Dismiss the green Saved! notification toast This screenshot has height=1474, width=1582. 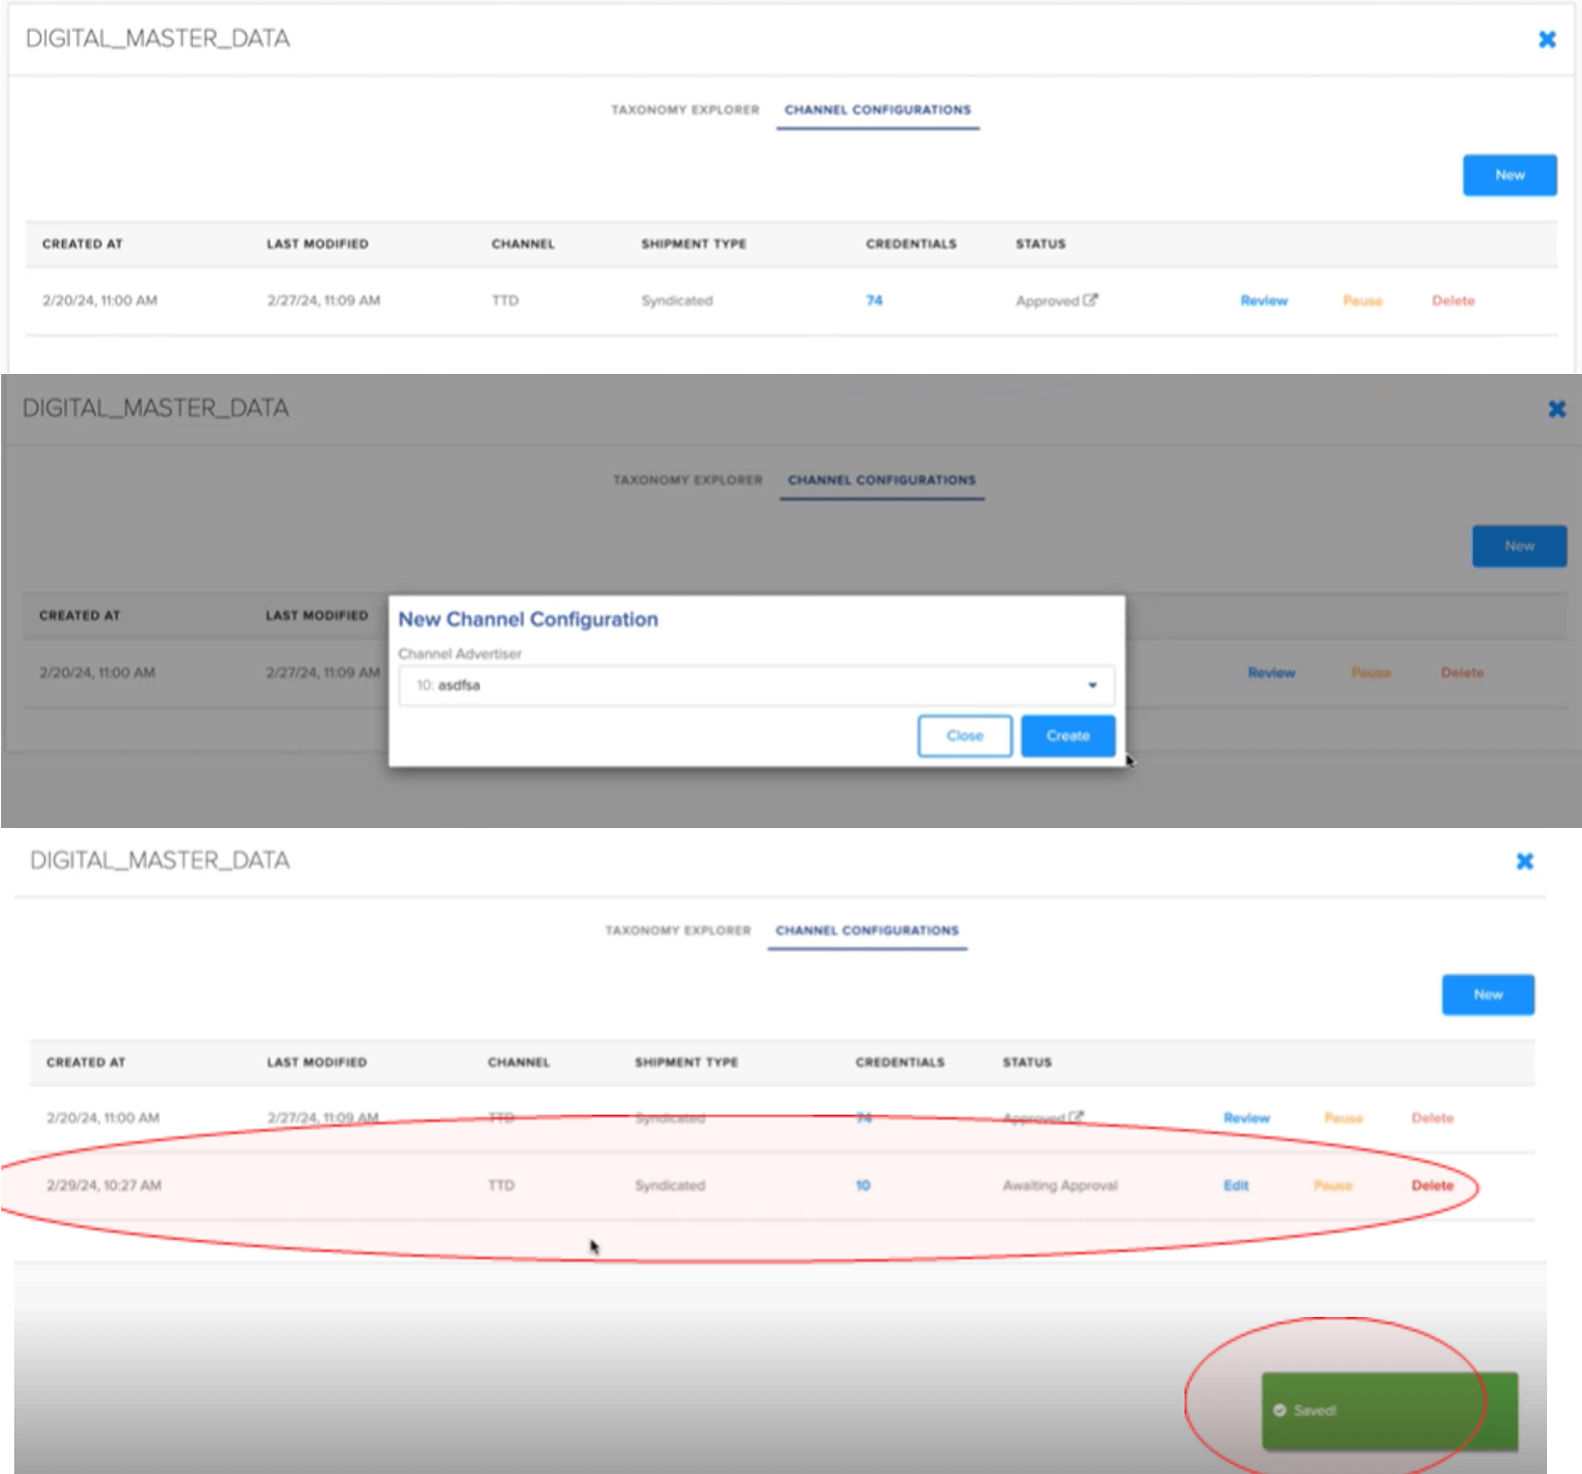(x=1389, y=1411)
